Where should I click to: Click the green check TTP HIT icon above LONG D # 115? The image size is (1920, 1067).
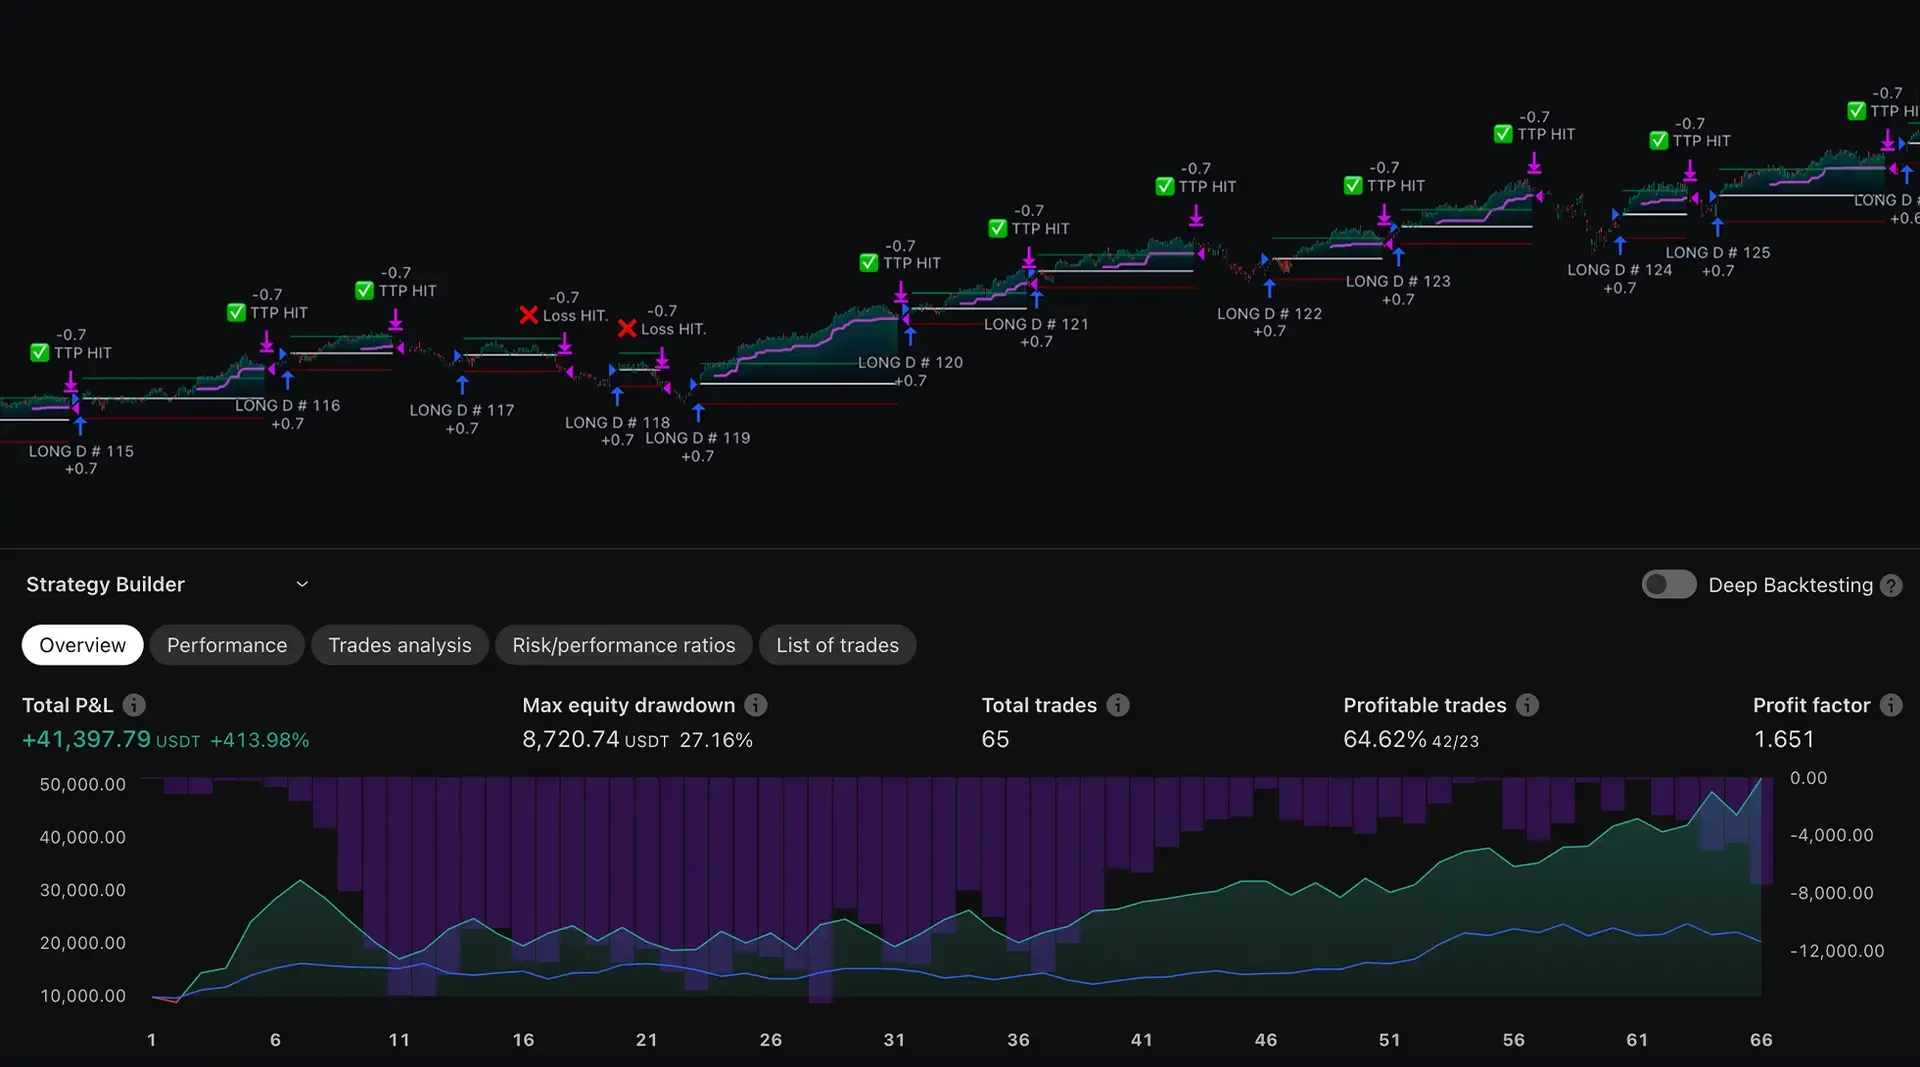pos(40,353)
